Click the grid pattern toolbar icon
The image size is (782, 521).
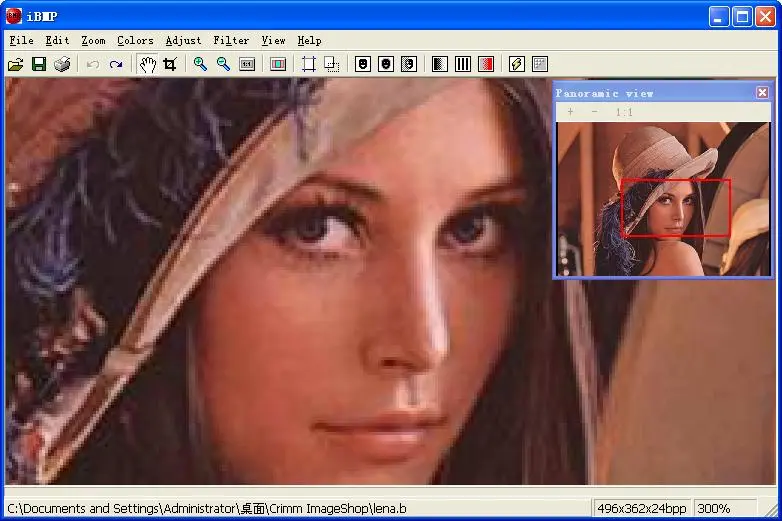click(540, 64)
